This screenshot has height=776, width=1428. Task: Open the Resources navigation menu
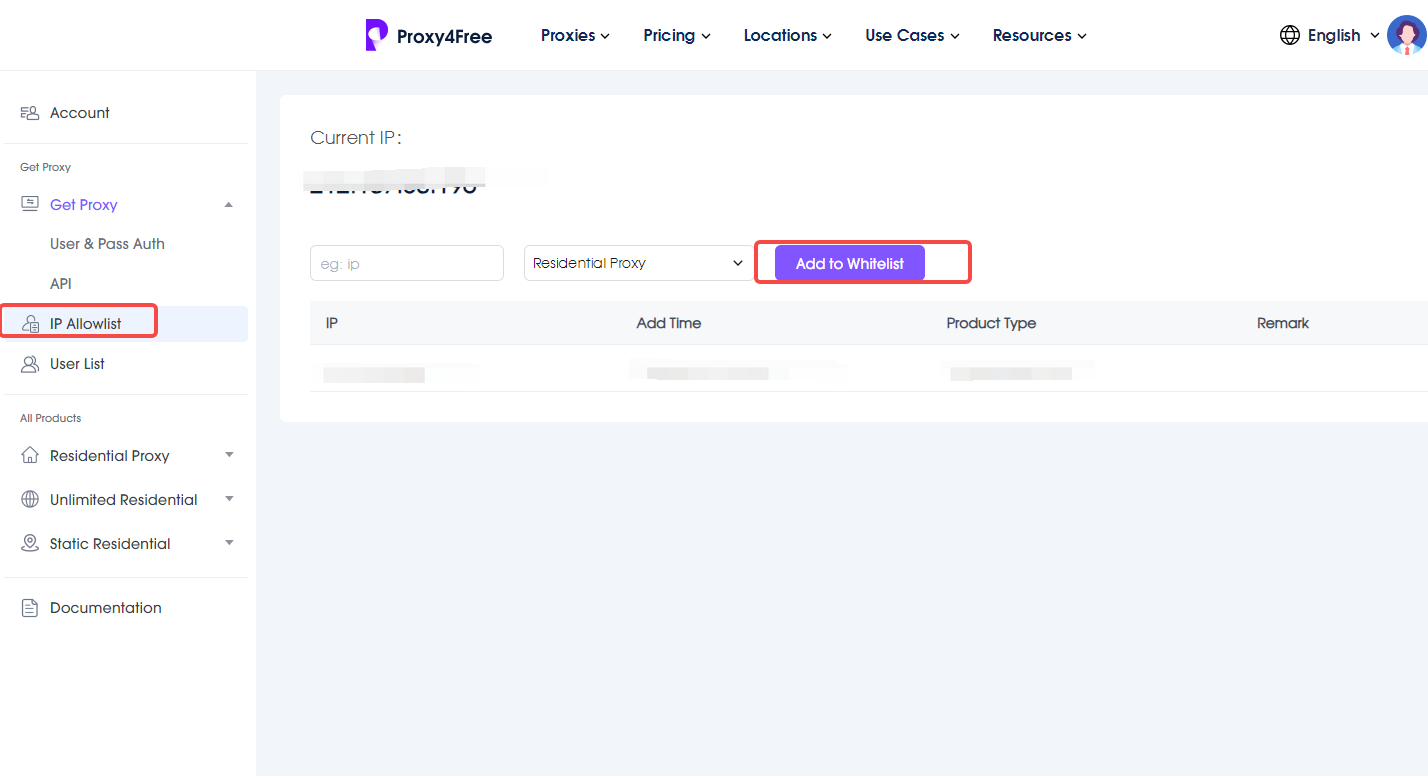click(1039, 35)
